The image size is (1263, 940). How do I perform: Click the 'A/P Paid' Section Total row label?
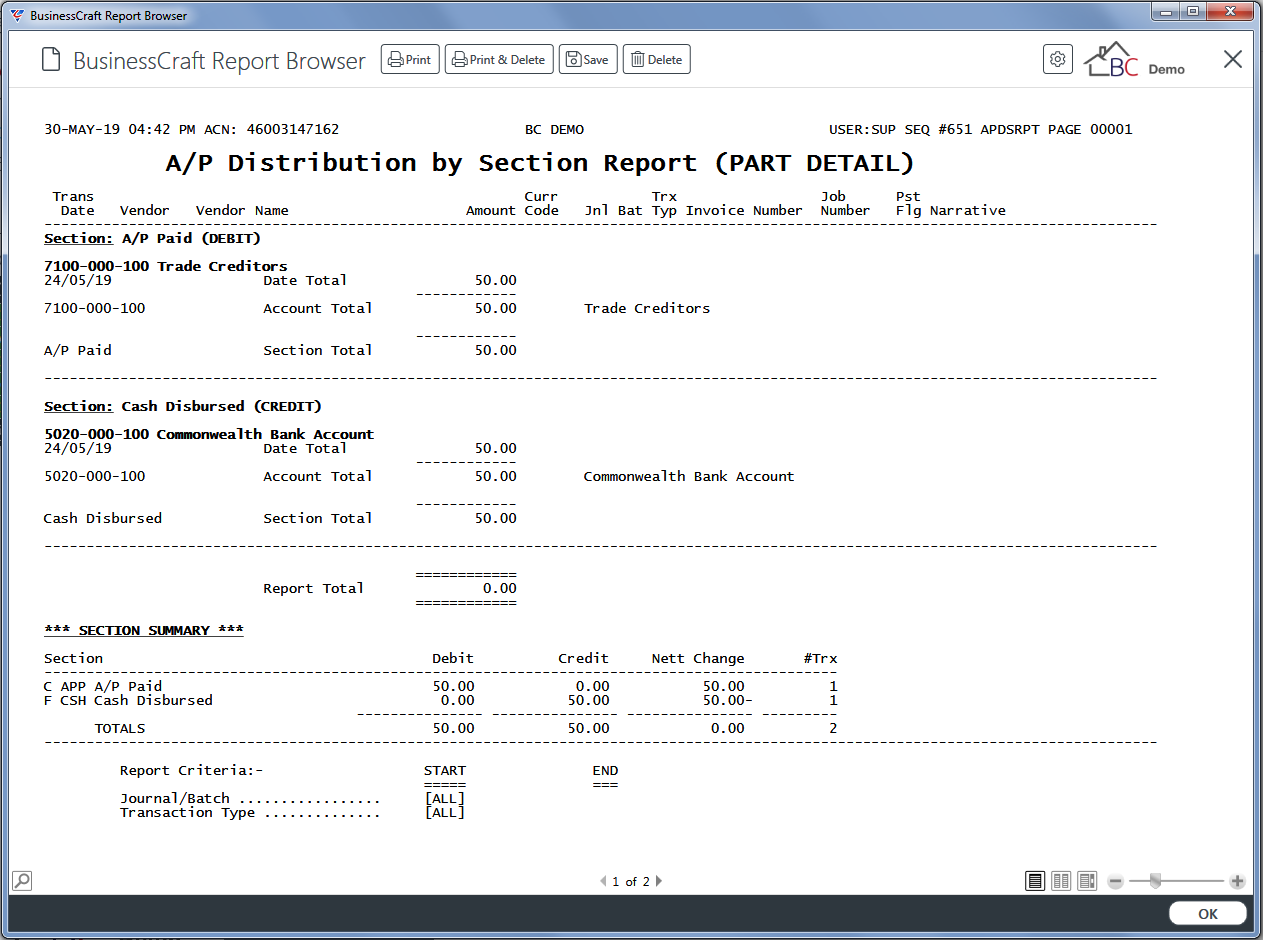tap(78, 350)
